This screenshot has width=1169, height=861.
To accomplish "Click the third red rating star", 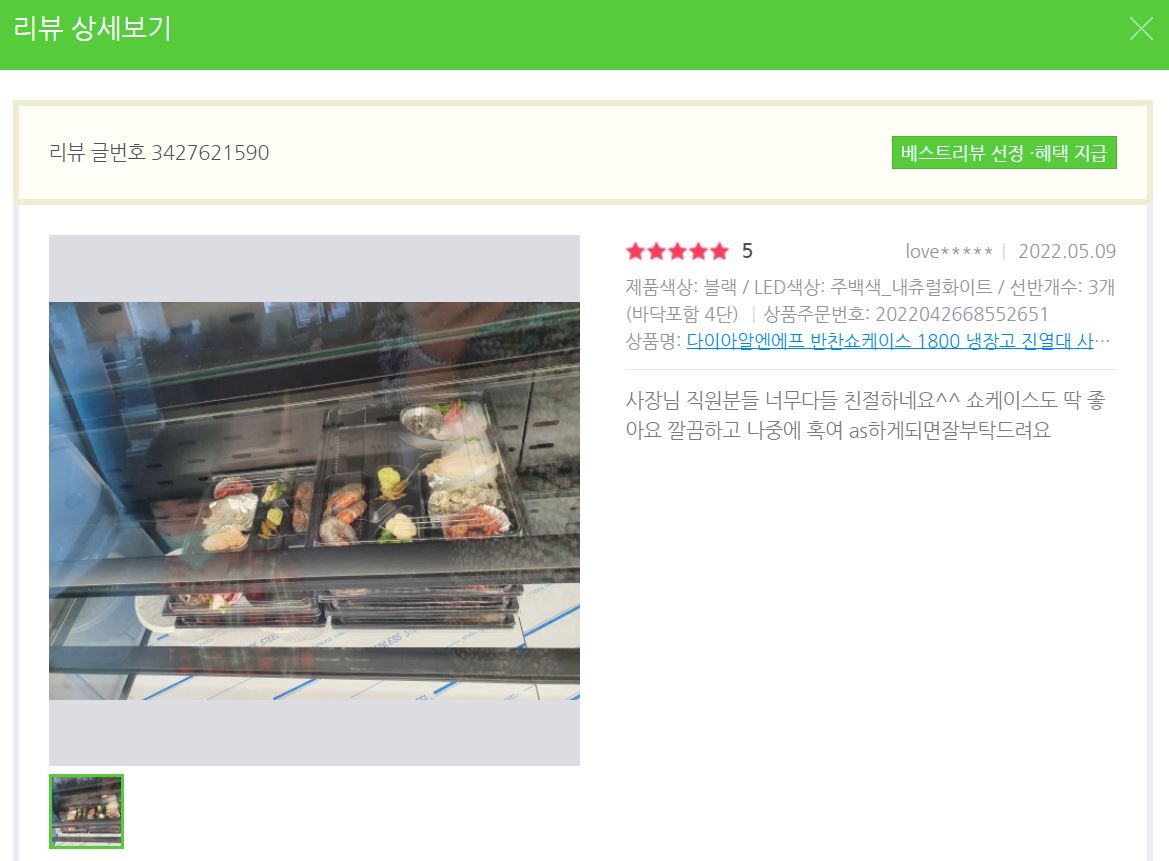I will click(677, 251).
